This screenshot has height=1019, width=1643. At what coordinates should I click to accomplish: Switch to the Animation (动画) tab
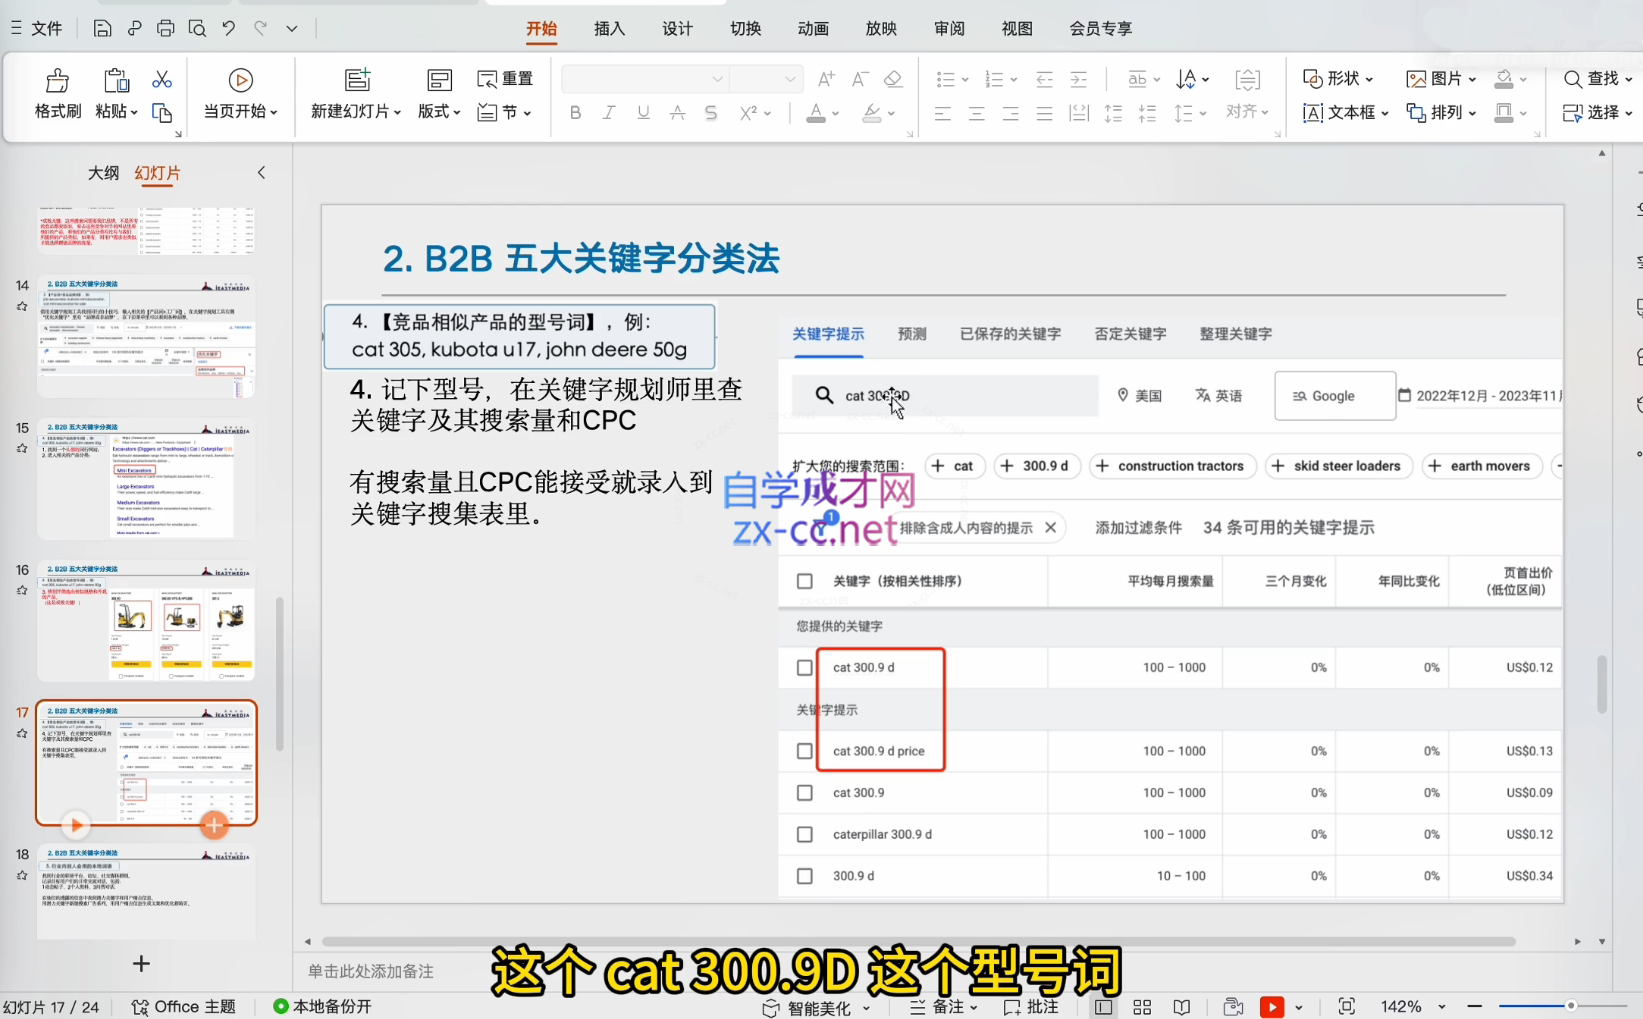813,28
